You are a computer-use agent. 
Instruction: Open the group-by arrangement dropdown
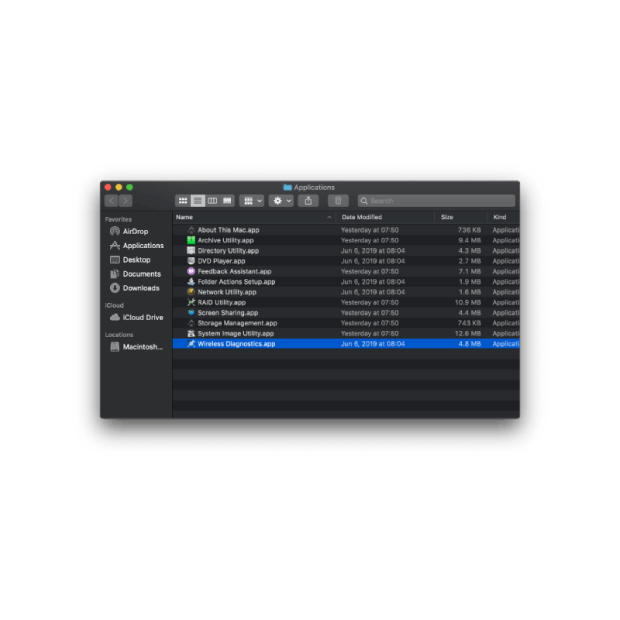point(252,201)
